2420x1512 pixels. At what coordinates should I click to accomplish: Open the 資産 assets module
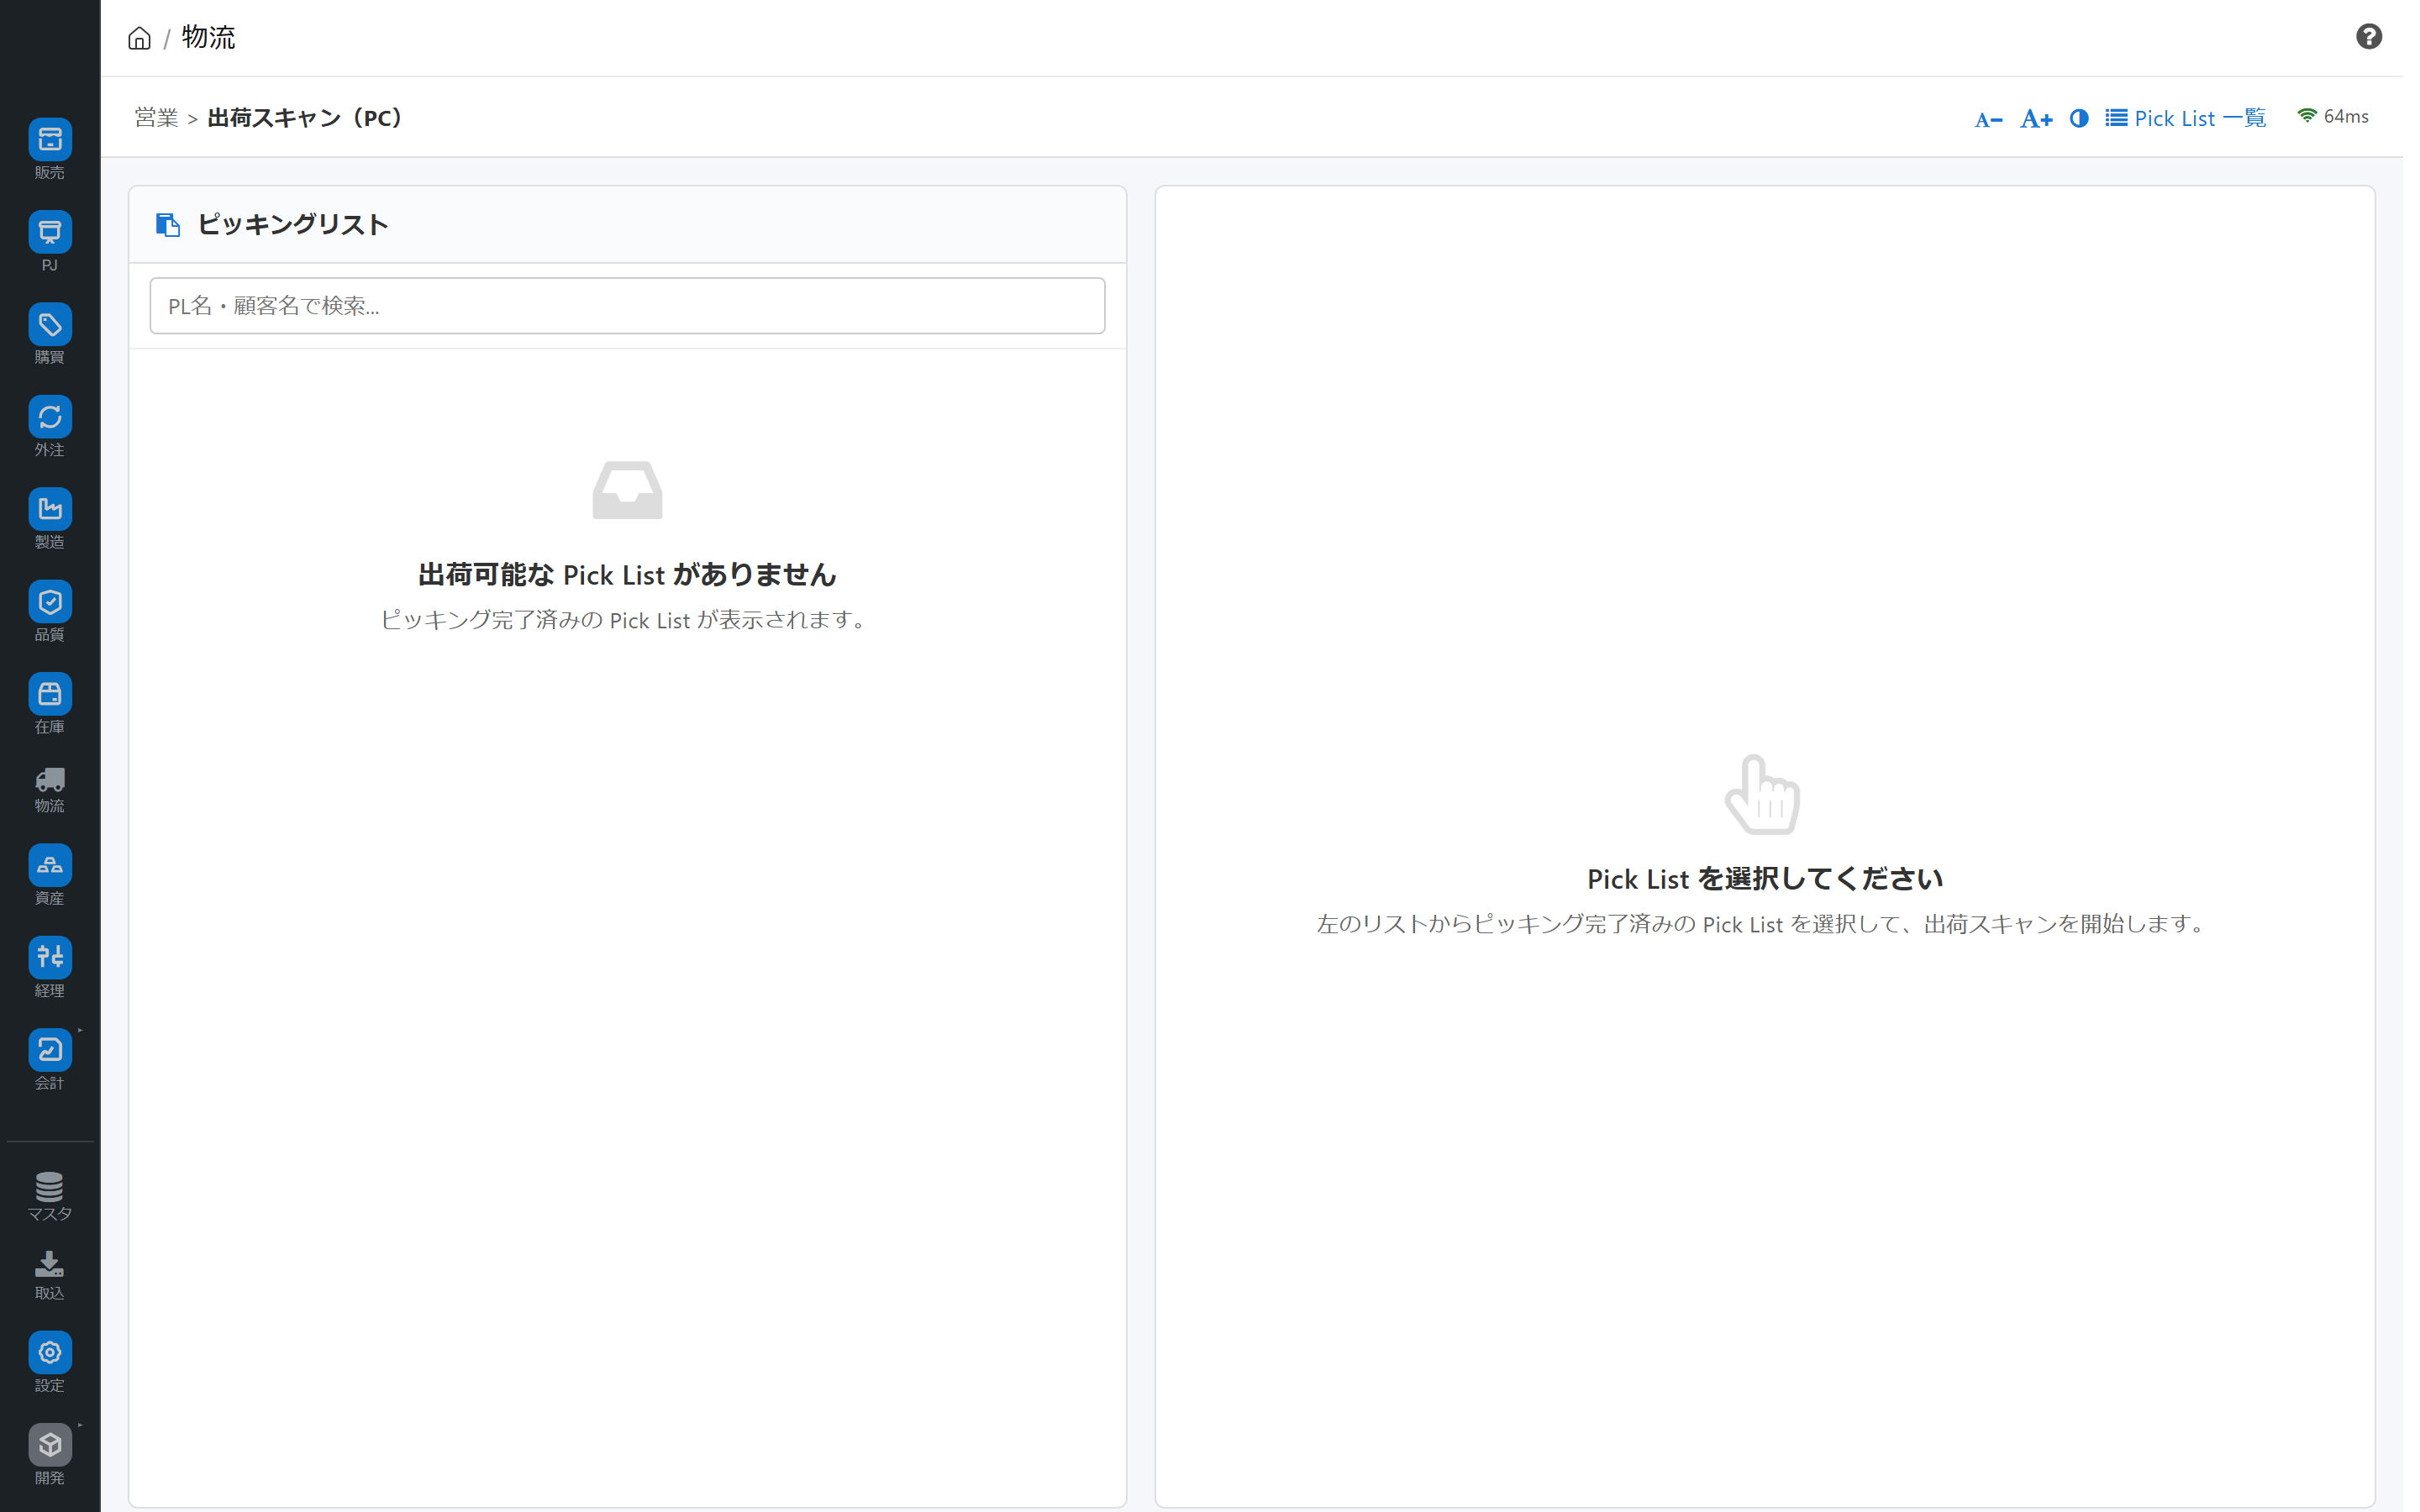[x=50, y=876]
